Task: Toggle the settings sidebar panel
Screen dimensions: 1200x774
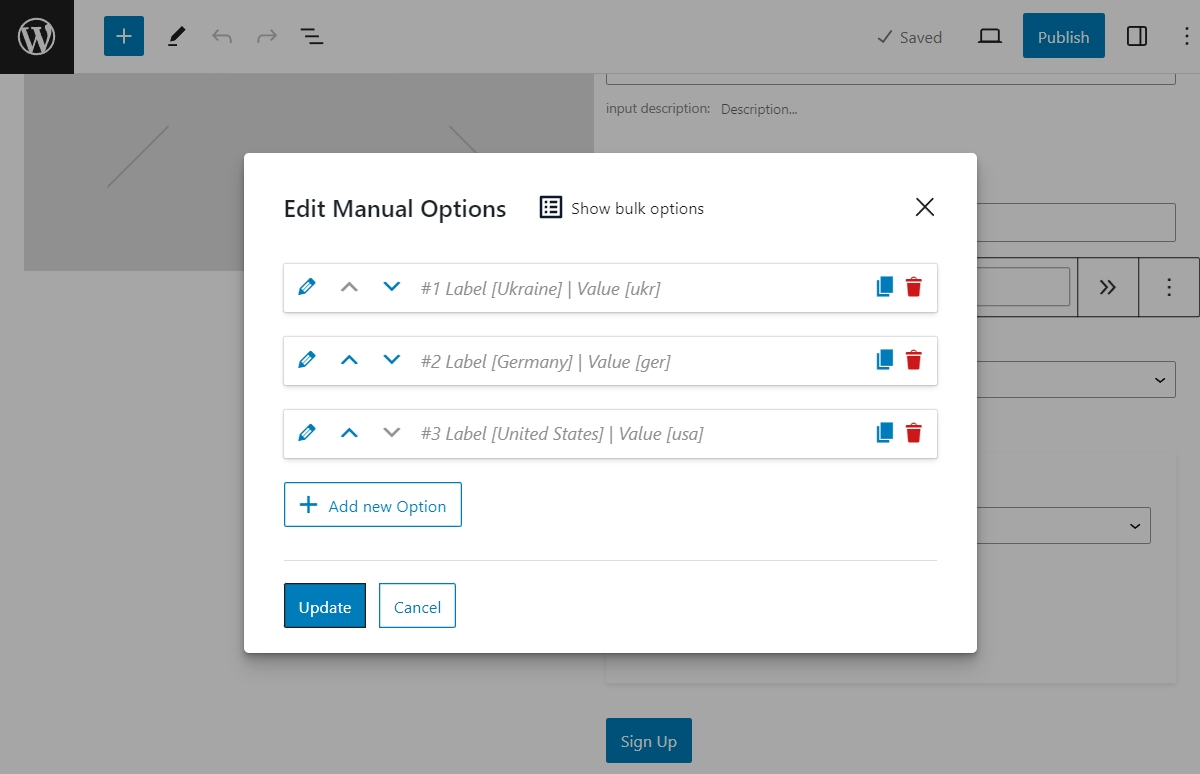Action: click(1137, 37)
